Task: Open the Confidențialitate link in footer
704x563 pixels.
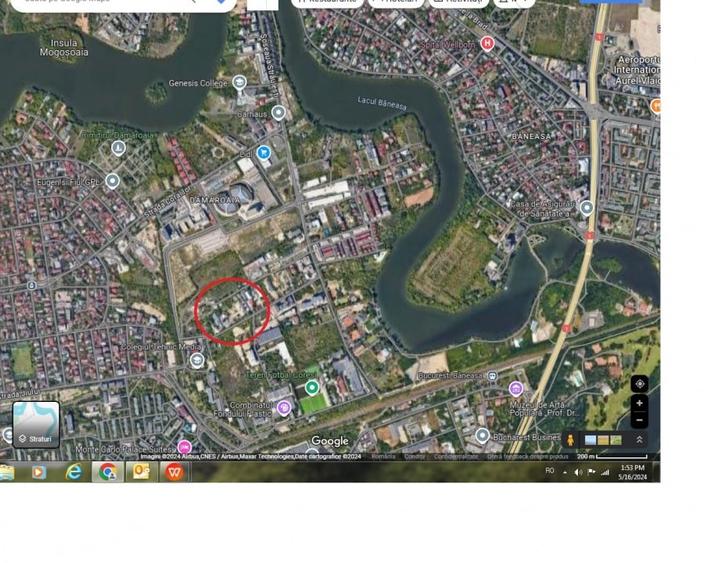Action: pyautogui.click(x=455, y=457)
